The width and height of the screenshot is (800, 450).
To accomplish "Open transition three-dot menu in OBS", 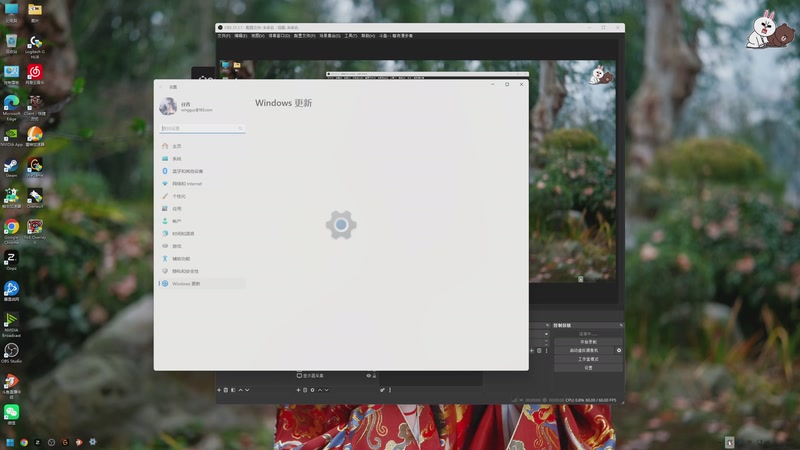I will pyautogui.click(x=546, y=351).
